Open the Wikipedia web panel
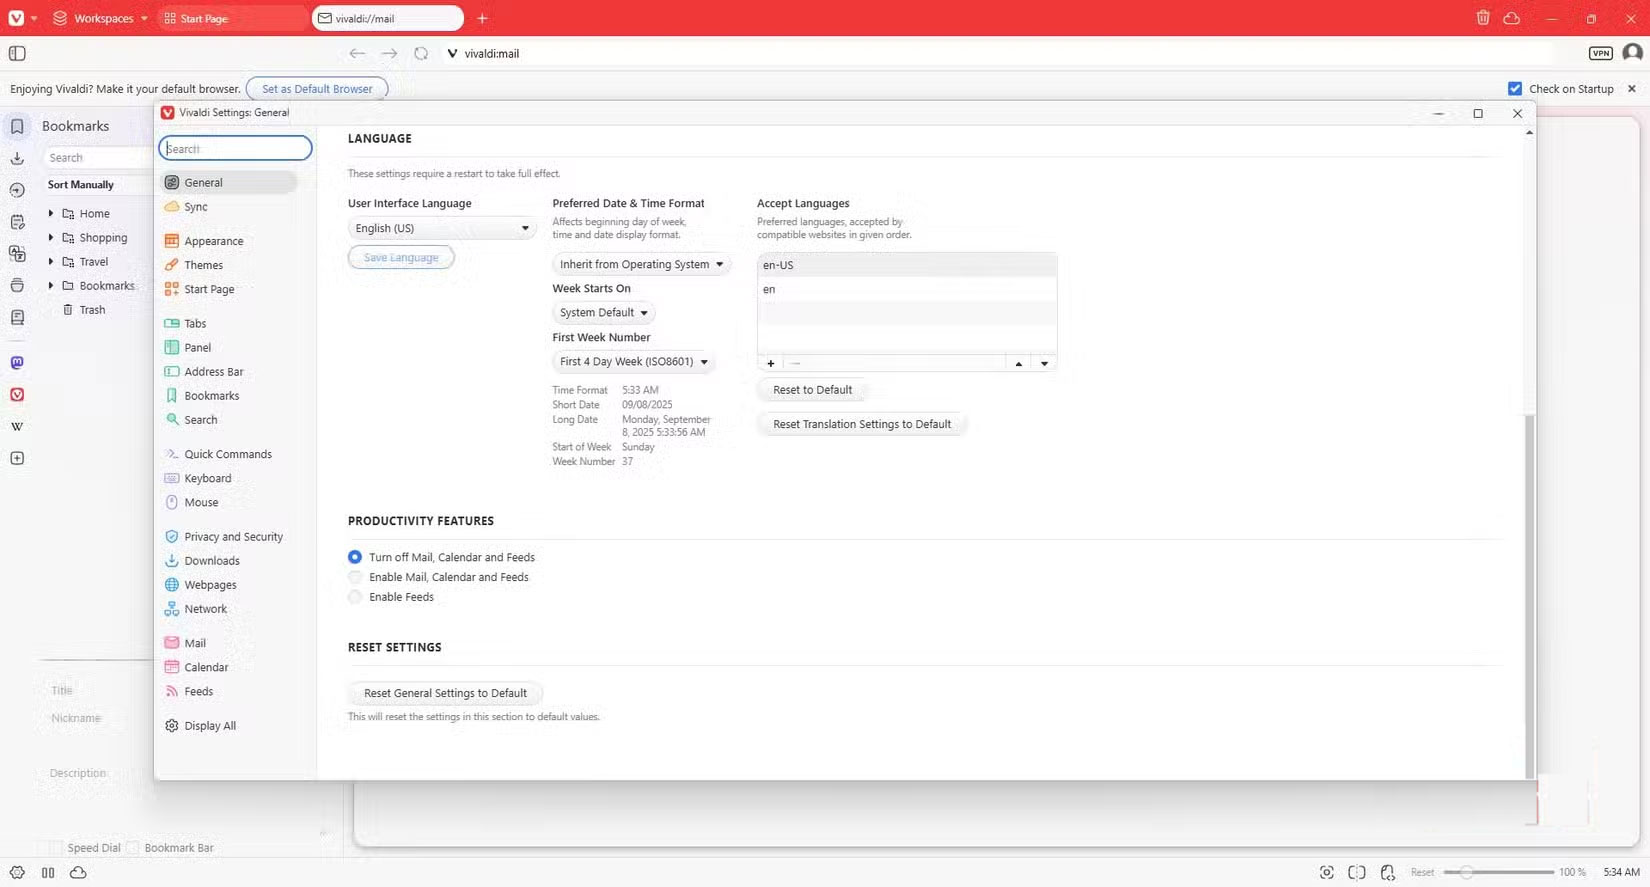 click(x=17, y=427)
